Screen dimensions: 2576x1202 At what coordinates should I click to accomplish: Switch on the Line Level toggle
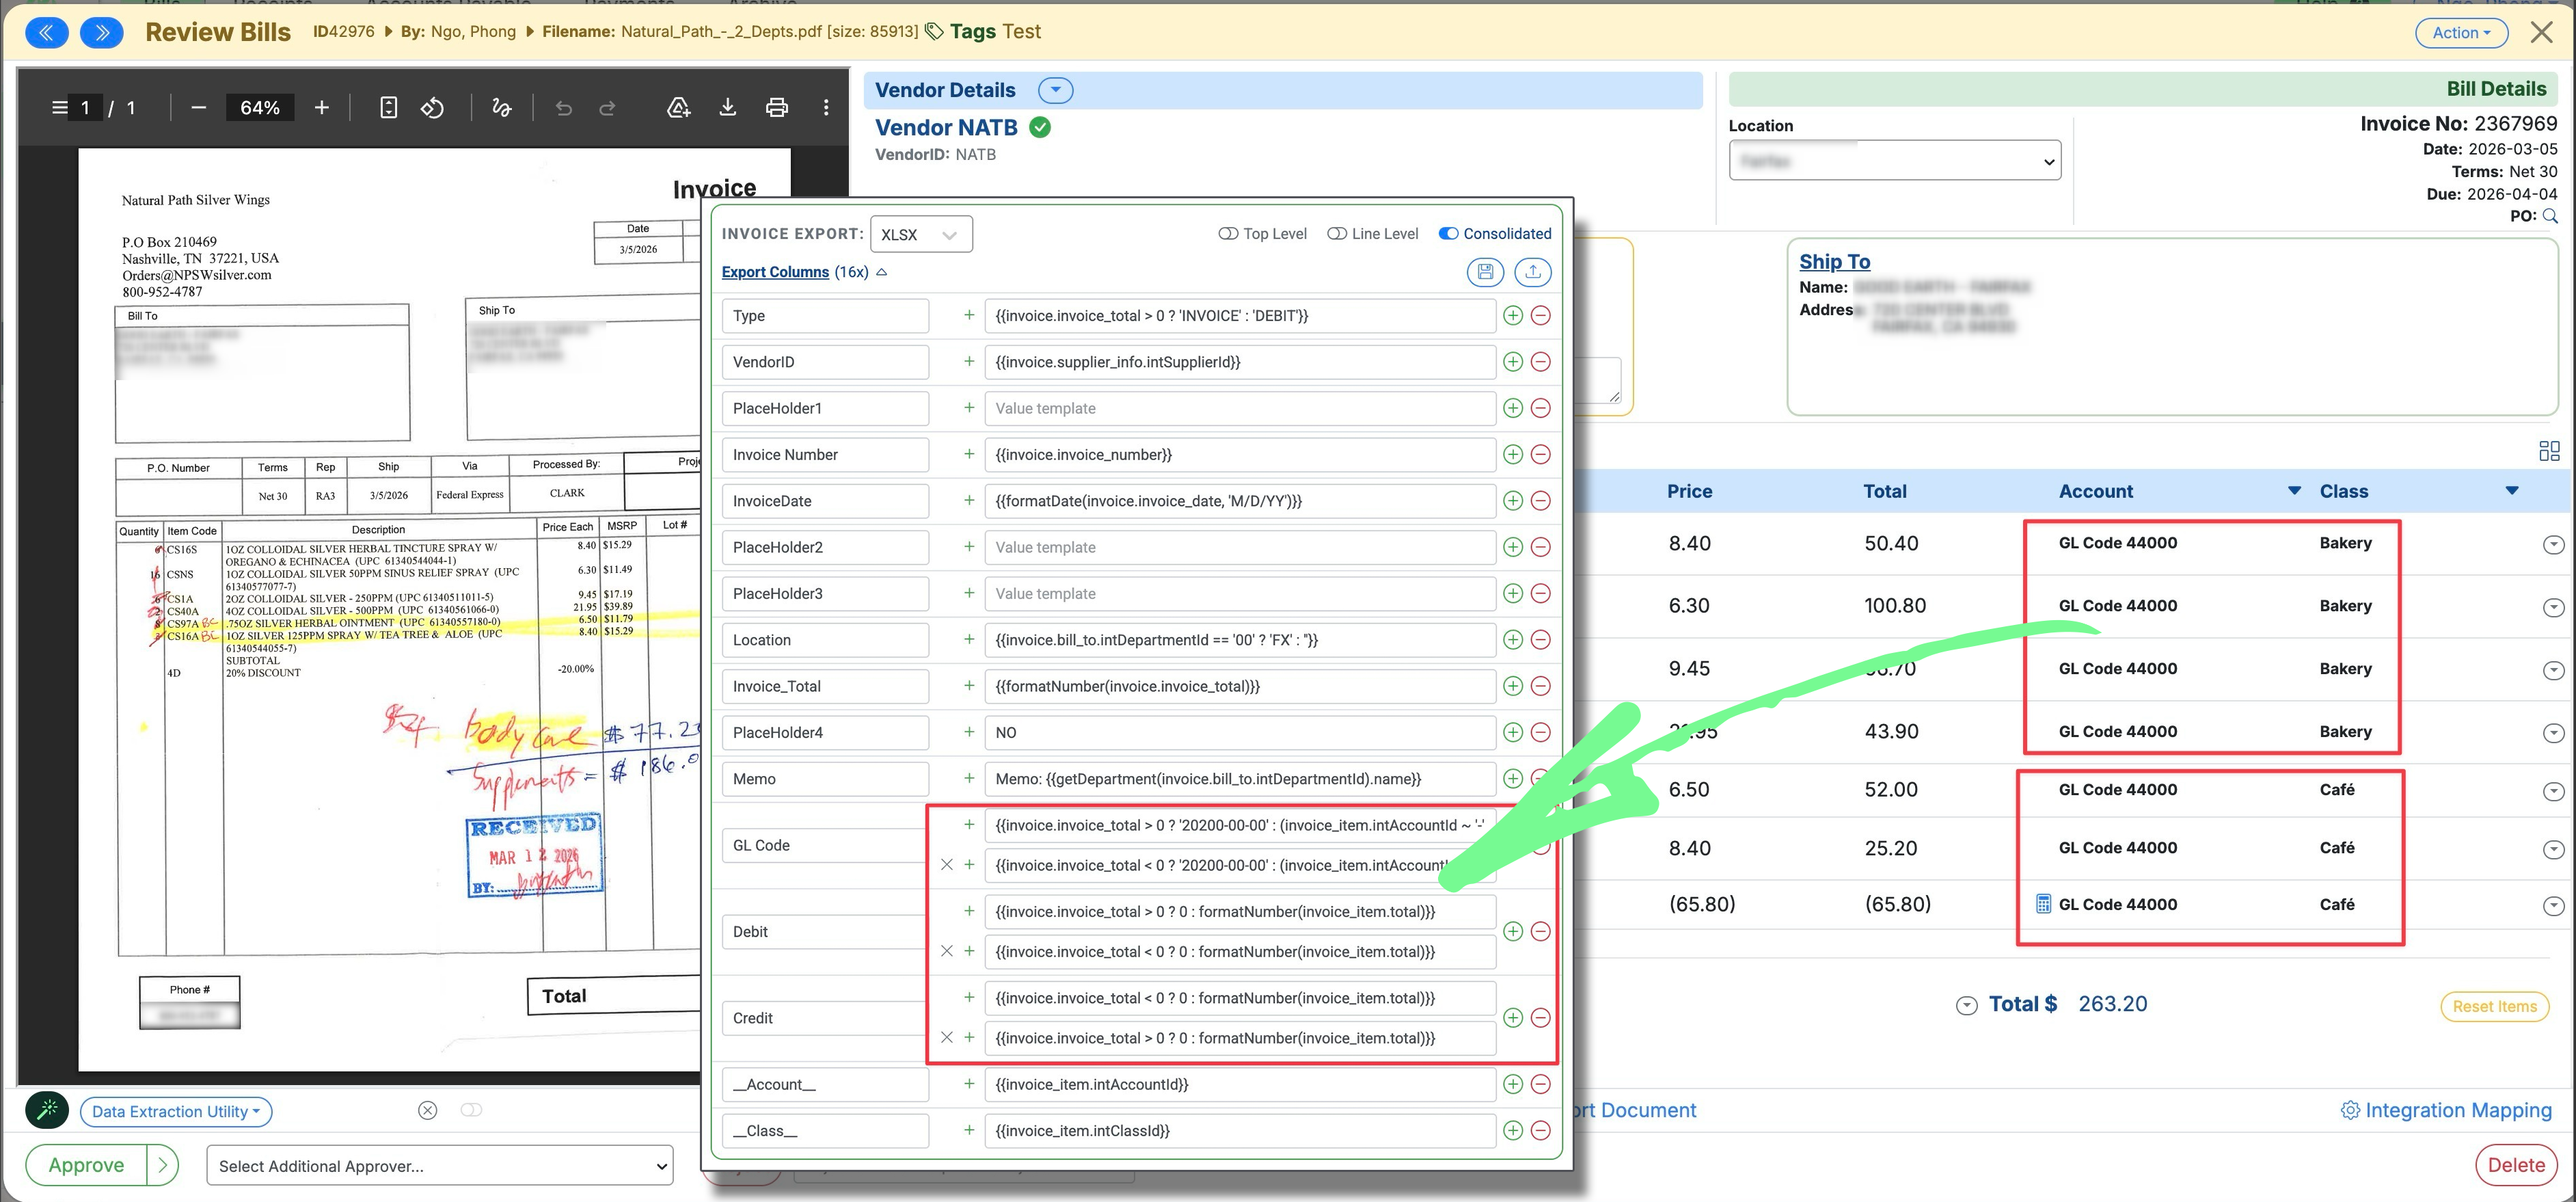[x=1336, y=234]
